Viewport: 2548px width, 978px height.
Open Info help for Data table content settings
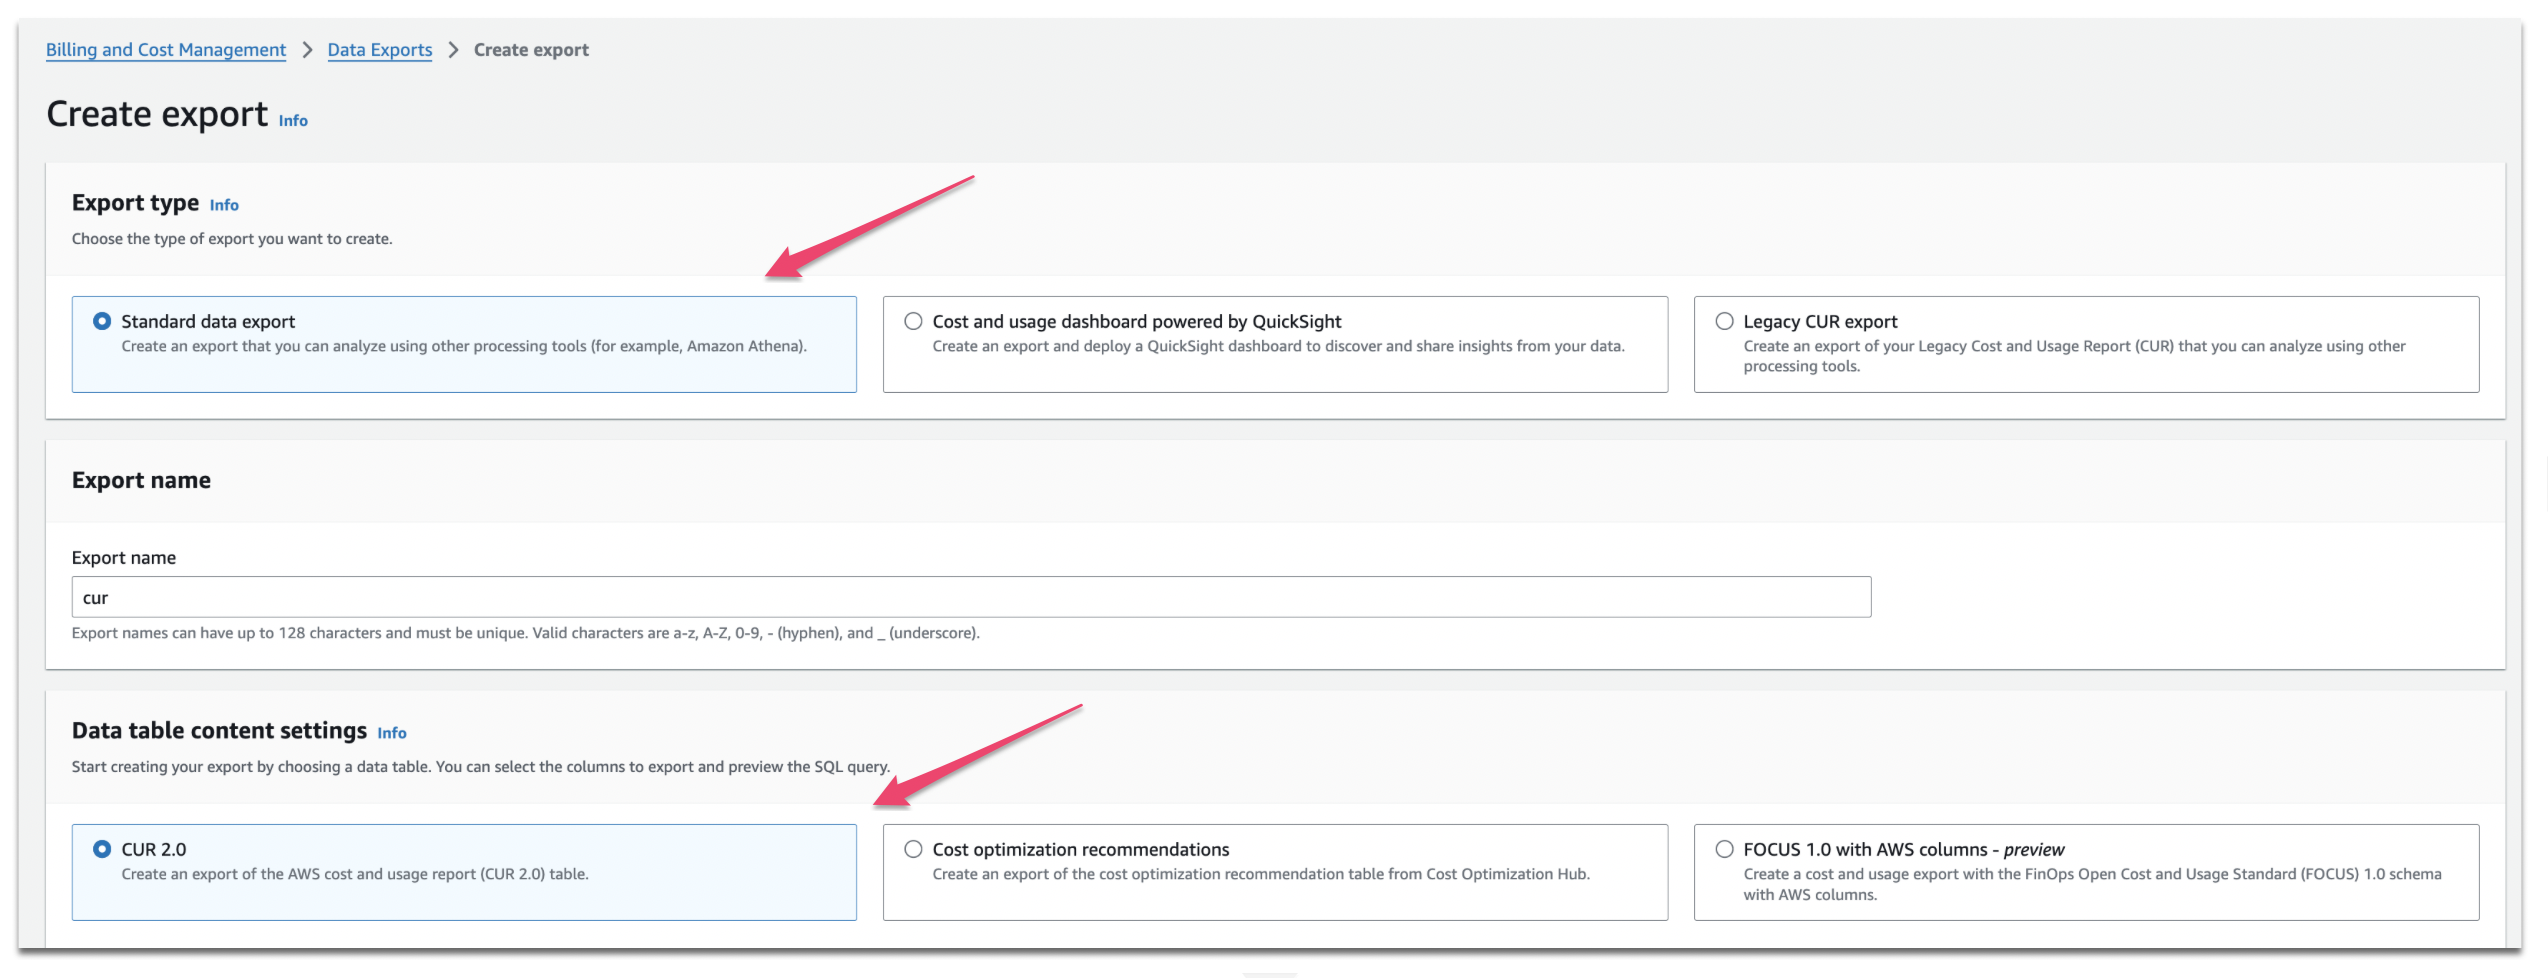(392, 733)
